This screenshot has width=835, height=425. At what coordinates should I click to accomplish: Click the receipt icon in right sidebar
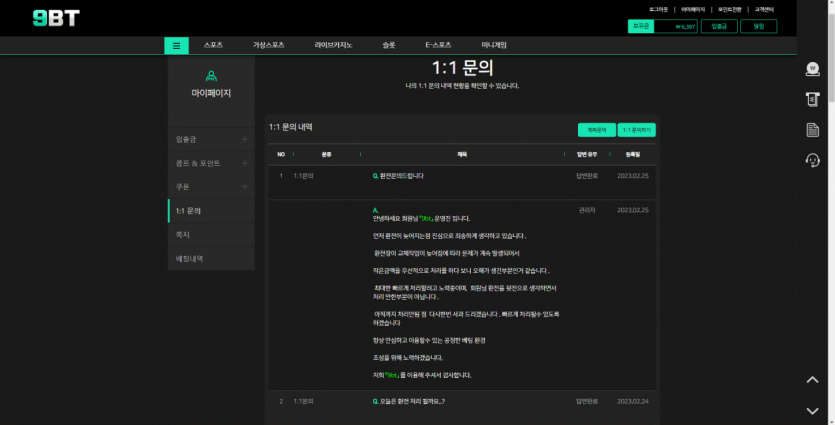tap(813, 99)
